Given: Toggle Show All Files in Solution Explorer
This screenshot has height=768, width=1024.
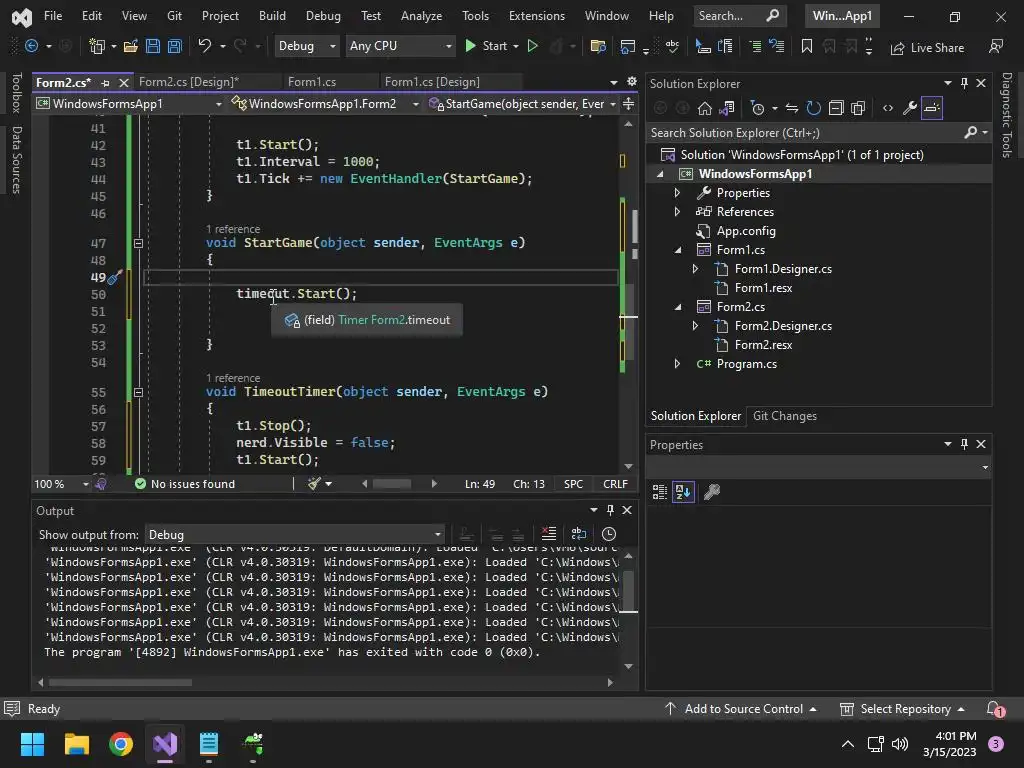Looking at the screenshot, I should click(x=858, y=108).
